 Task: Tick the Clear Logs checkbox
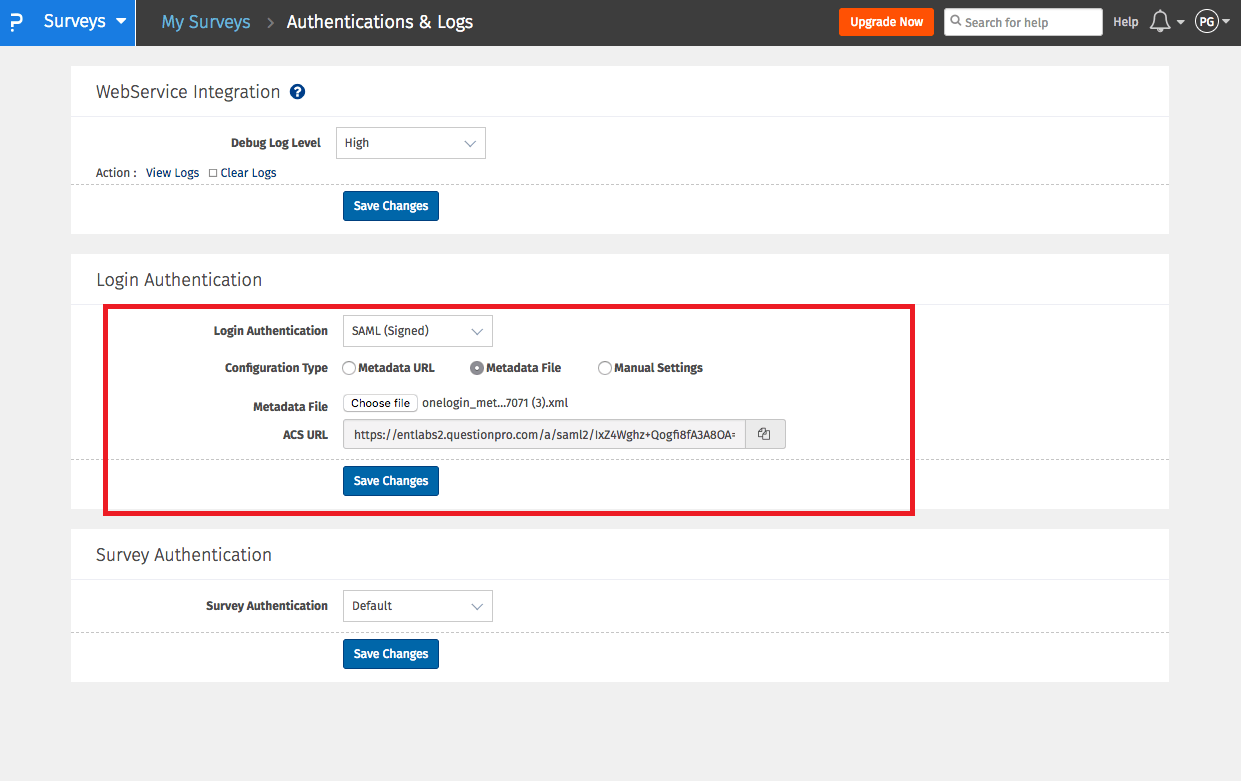pyautogui.click(x=213, y=173)
